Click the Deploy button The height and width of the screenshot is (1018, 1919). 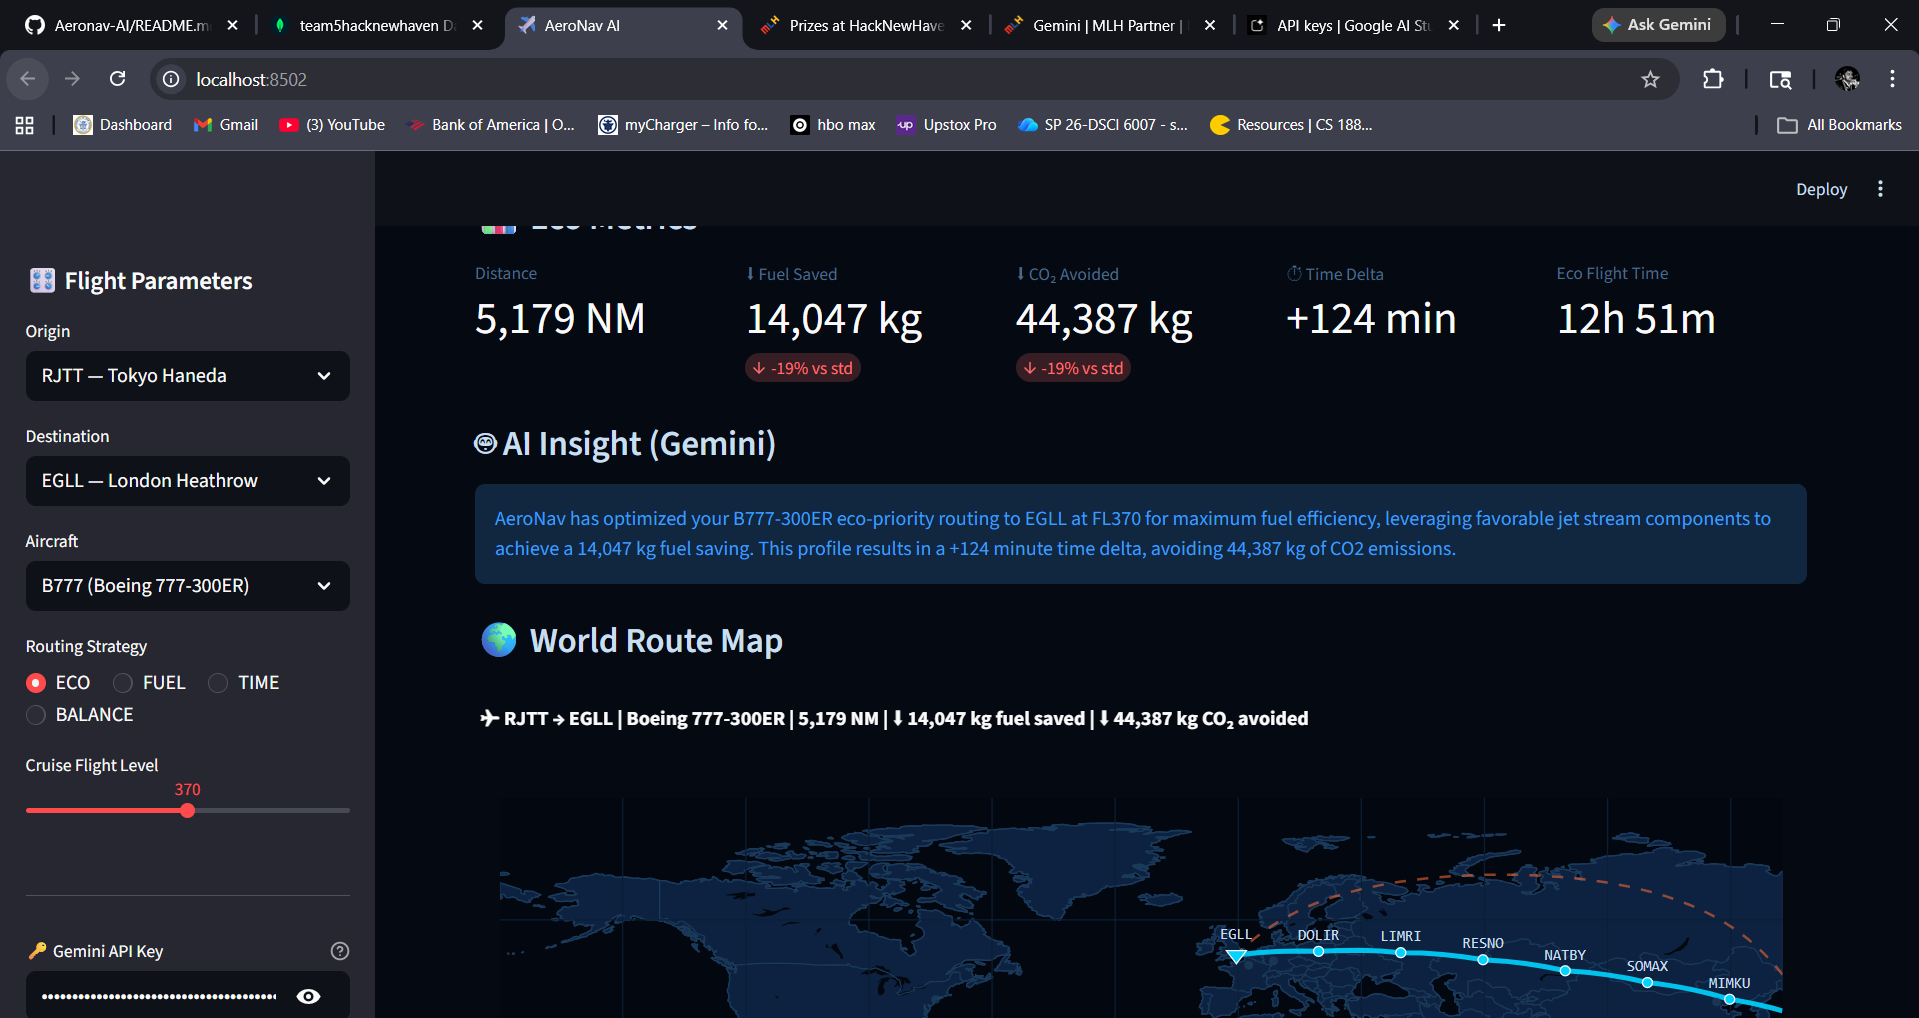pos(1821,189)
